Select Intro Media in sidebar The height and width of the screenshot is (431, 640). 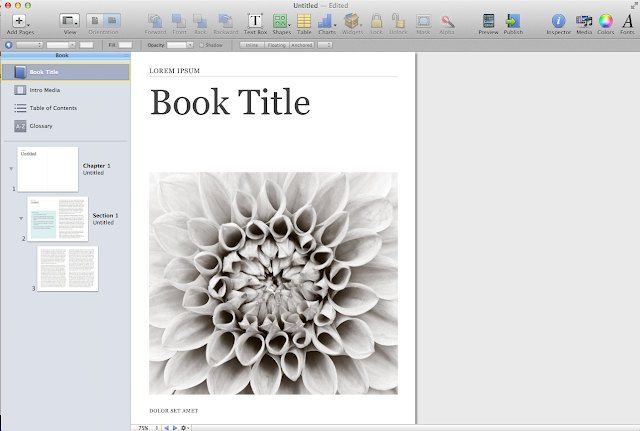tap(65, 90)
